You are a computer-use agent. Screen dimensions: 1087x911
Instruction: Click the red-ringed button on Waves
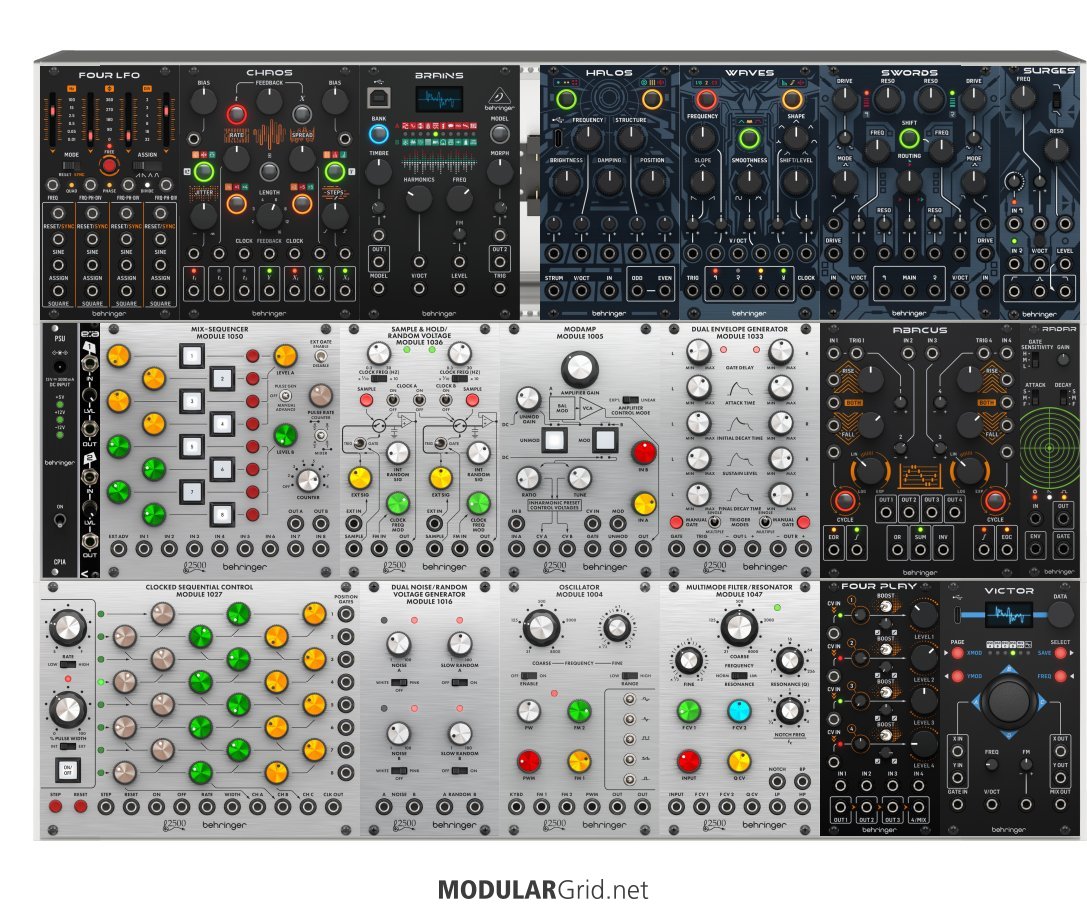[706, 100]
